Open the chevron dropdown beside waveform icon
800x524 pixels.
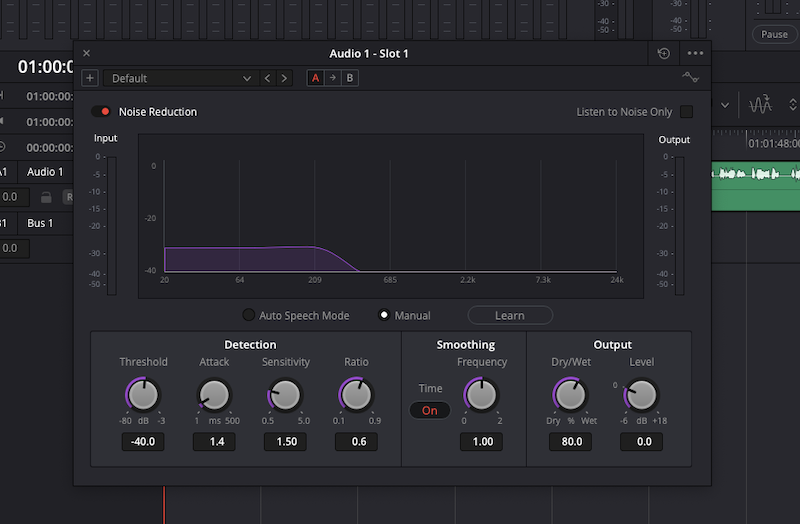pyautogui.click(x=724, y=105)
